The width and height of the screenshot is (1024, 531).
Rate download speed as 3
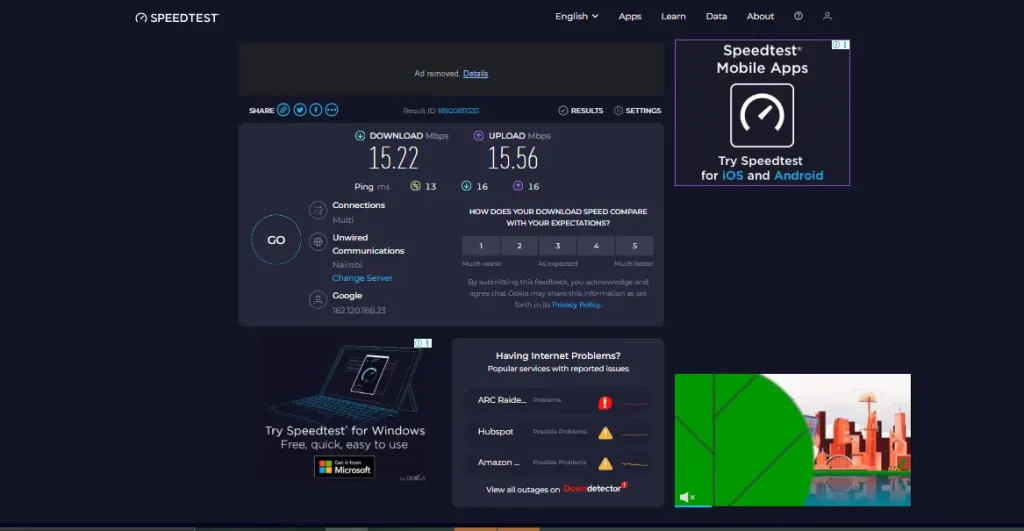[558, 246]
